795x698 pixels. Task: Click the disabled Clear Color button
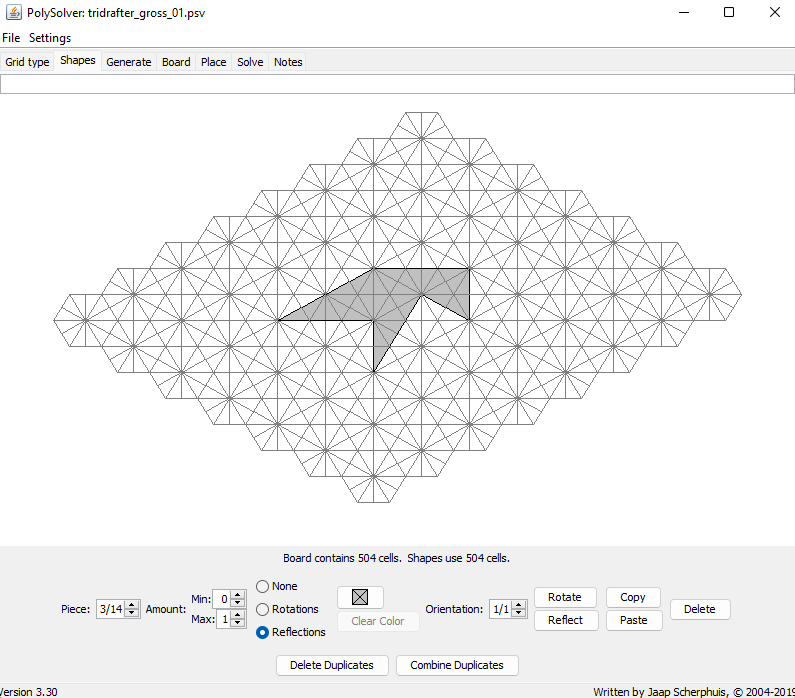[378, 621]
